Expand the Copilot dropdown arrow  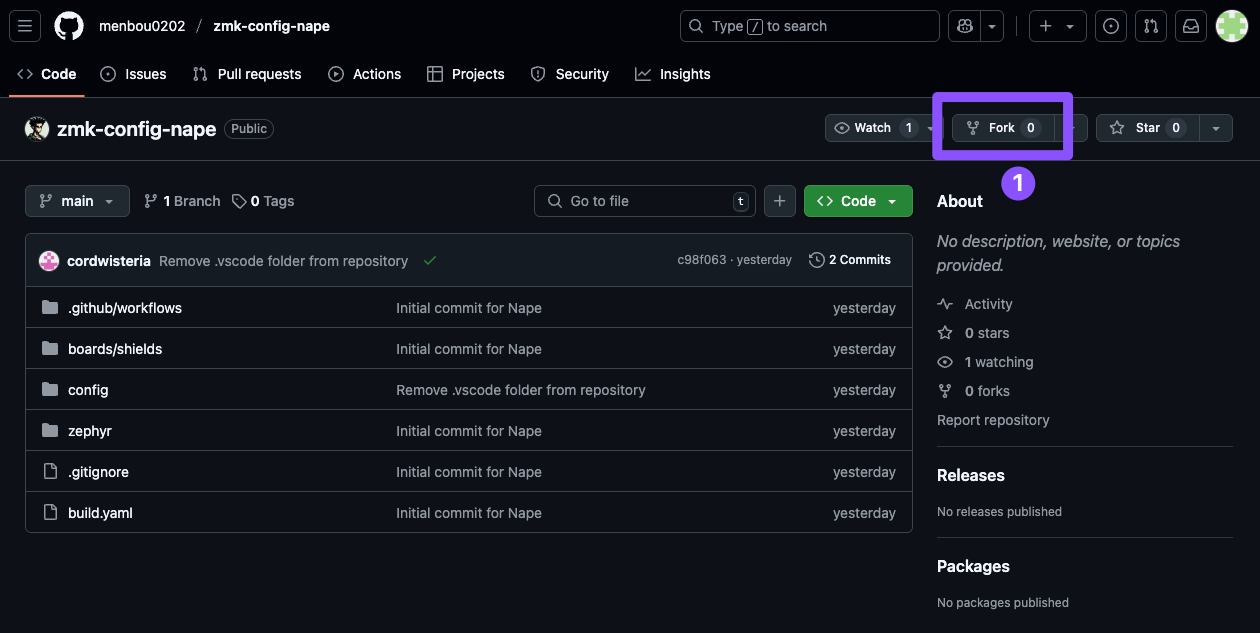992,26
